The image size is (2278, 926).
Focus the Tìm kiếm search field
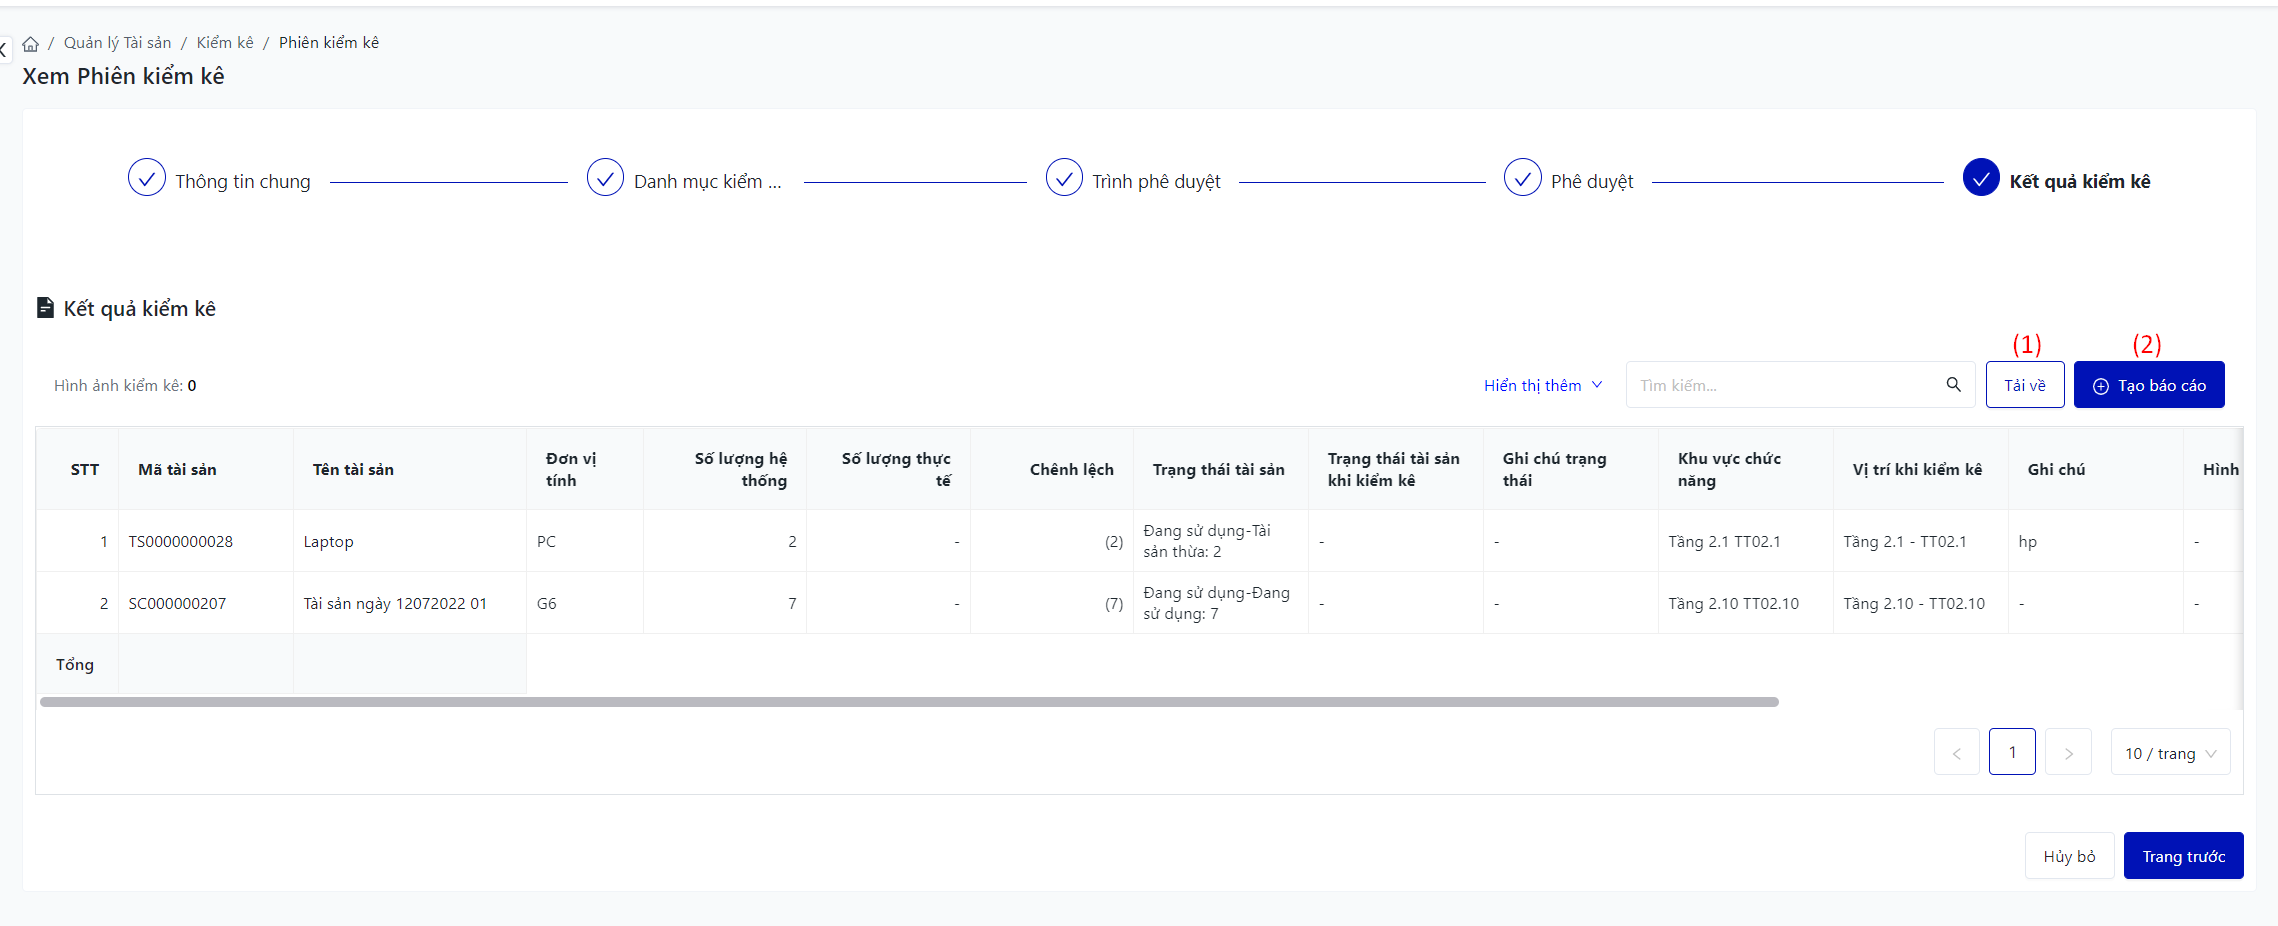[1780, 386]
